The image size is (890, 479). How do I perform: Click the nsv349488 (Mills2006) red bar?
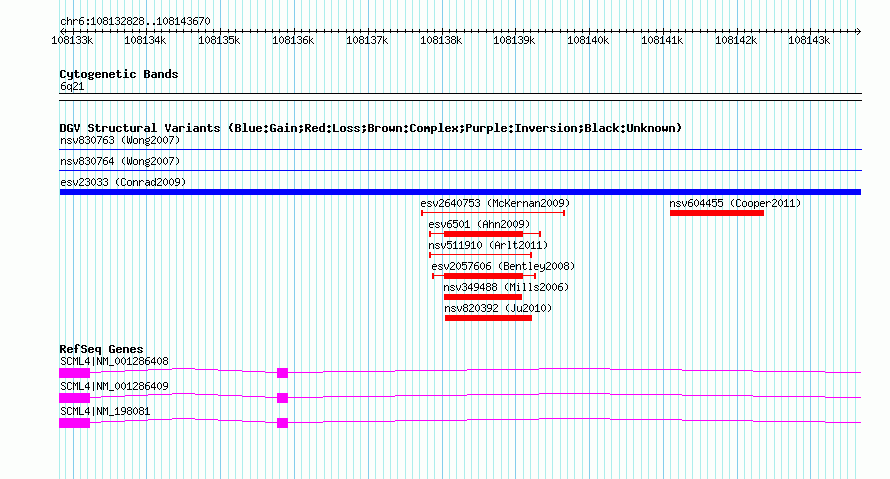(x=482, y=297)
